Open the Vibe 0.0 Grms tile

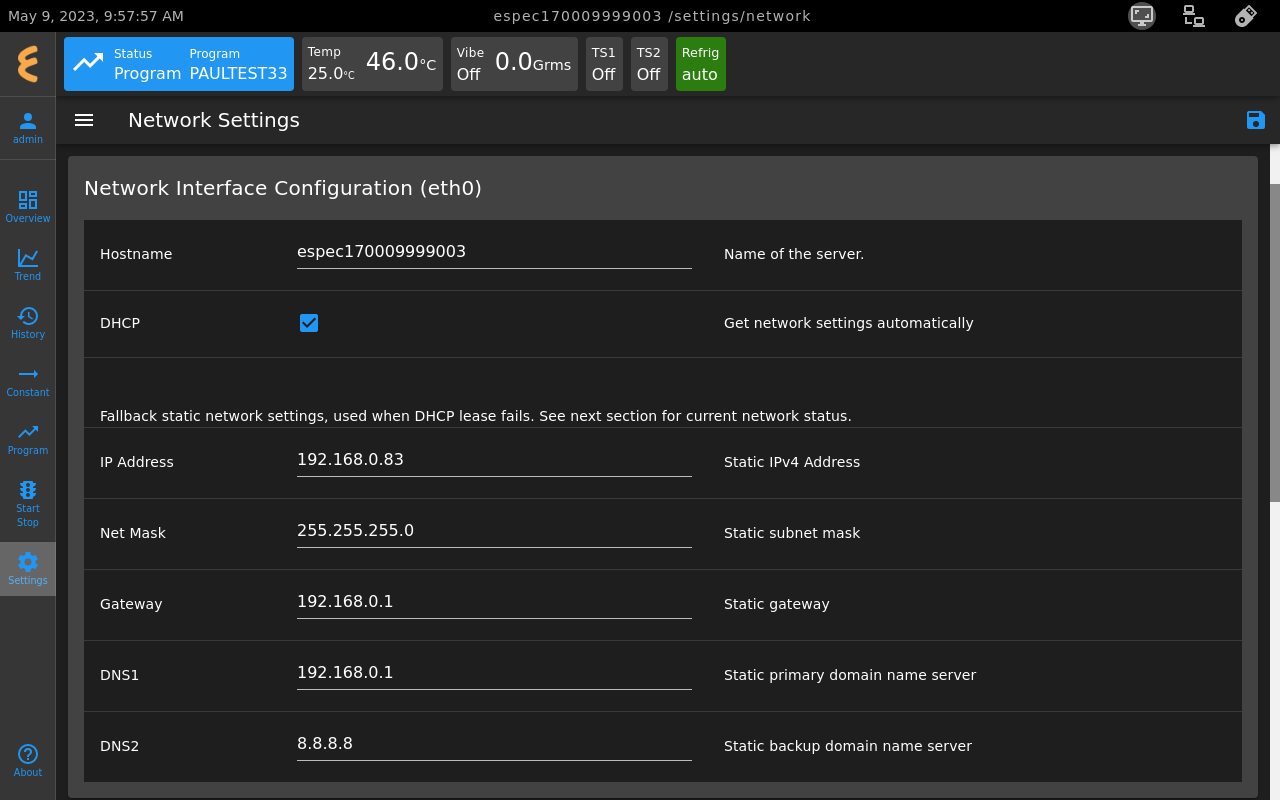[x=514, y=64]
